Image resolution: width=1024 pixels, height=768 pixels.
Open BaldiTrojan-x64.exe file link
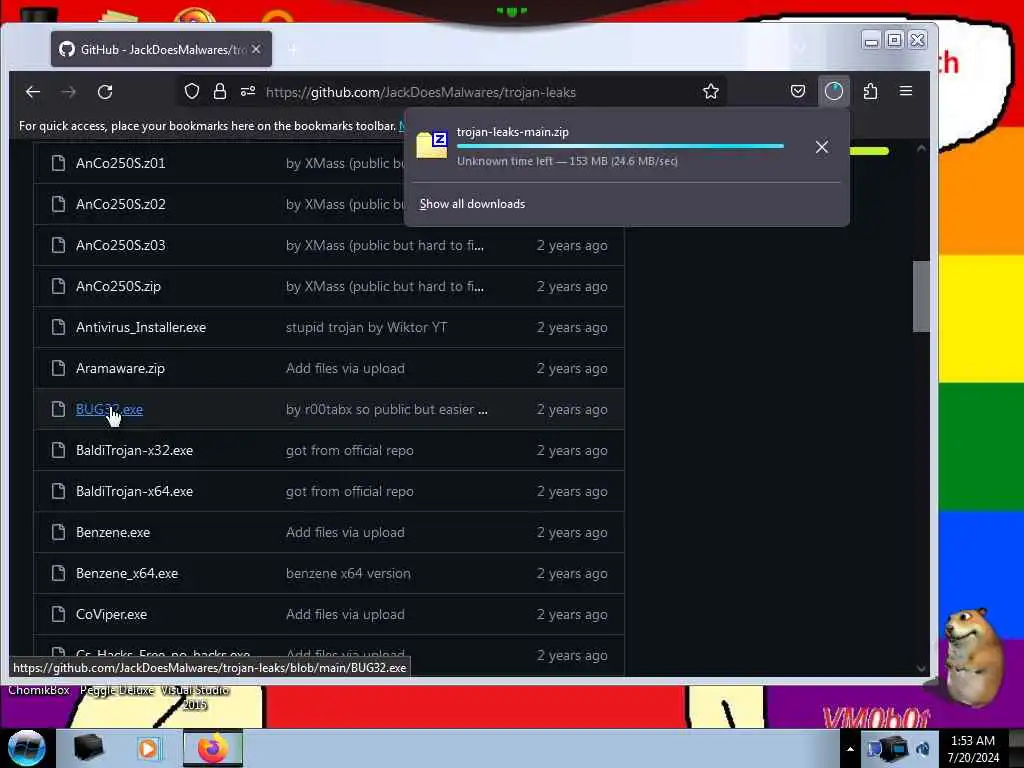click(x=134, y=492)
